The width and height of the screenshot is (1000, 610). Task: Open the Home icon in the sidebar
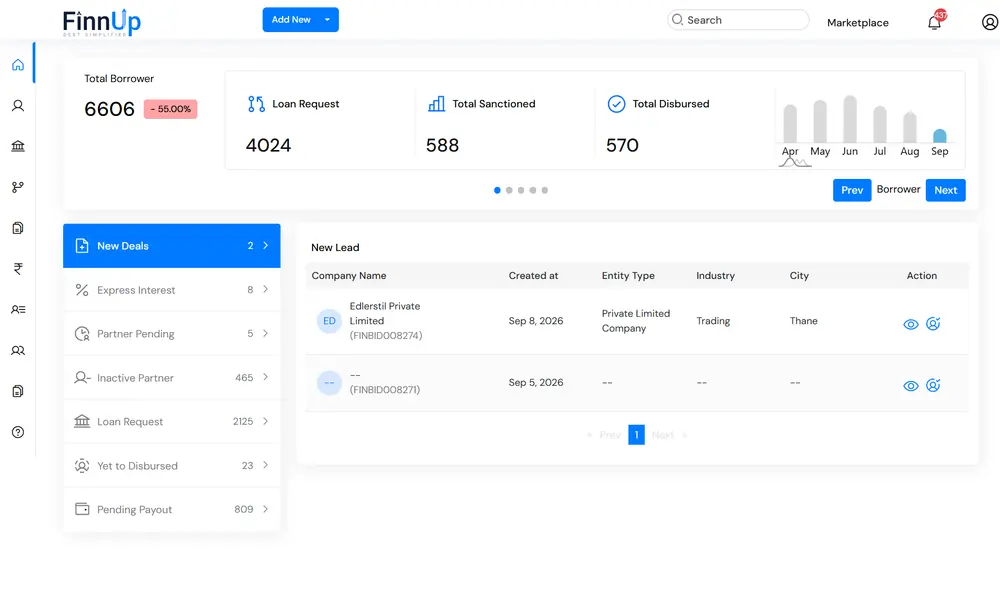(x=18, y=64)
